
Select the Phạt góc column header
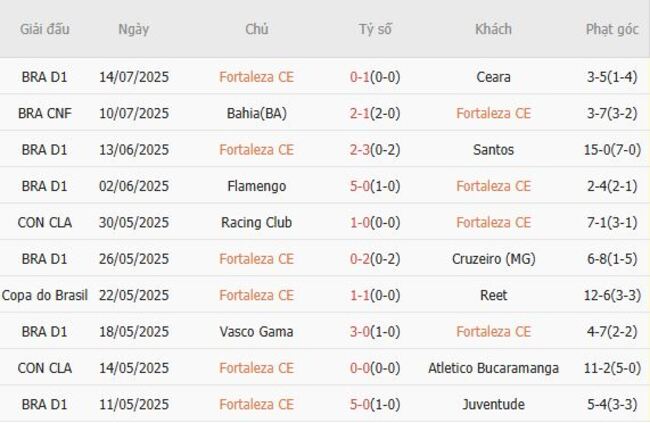coord(612,29)
